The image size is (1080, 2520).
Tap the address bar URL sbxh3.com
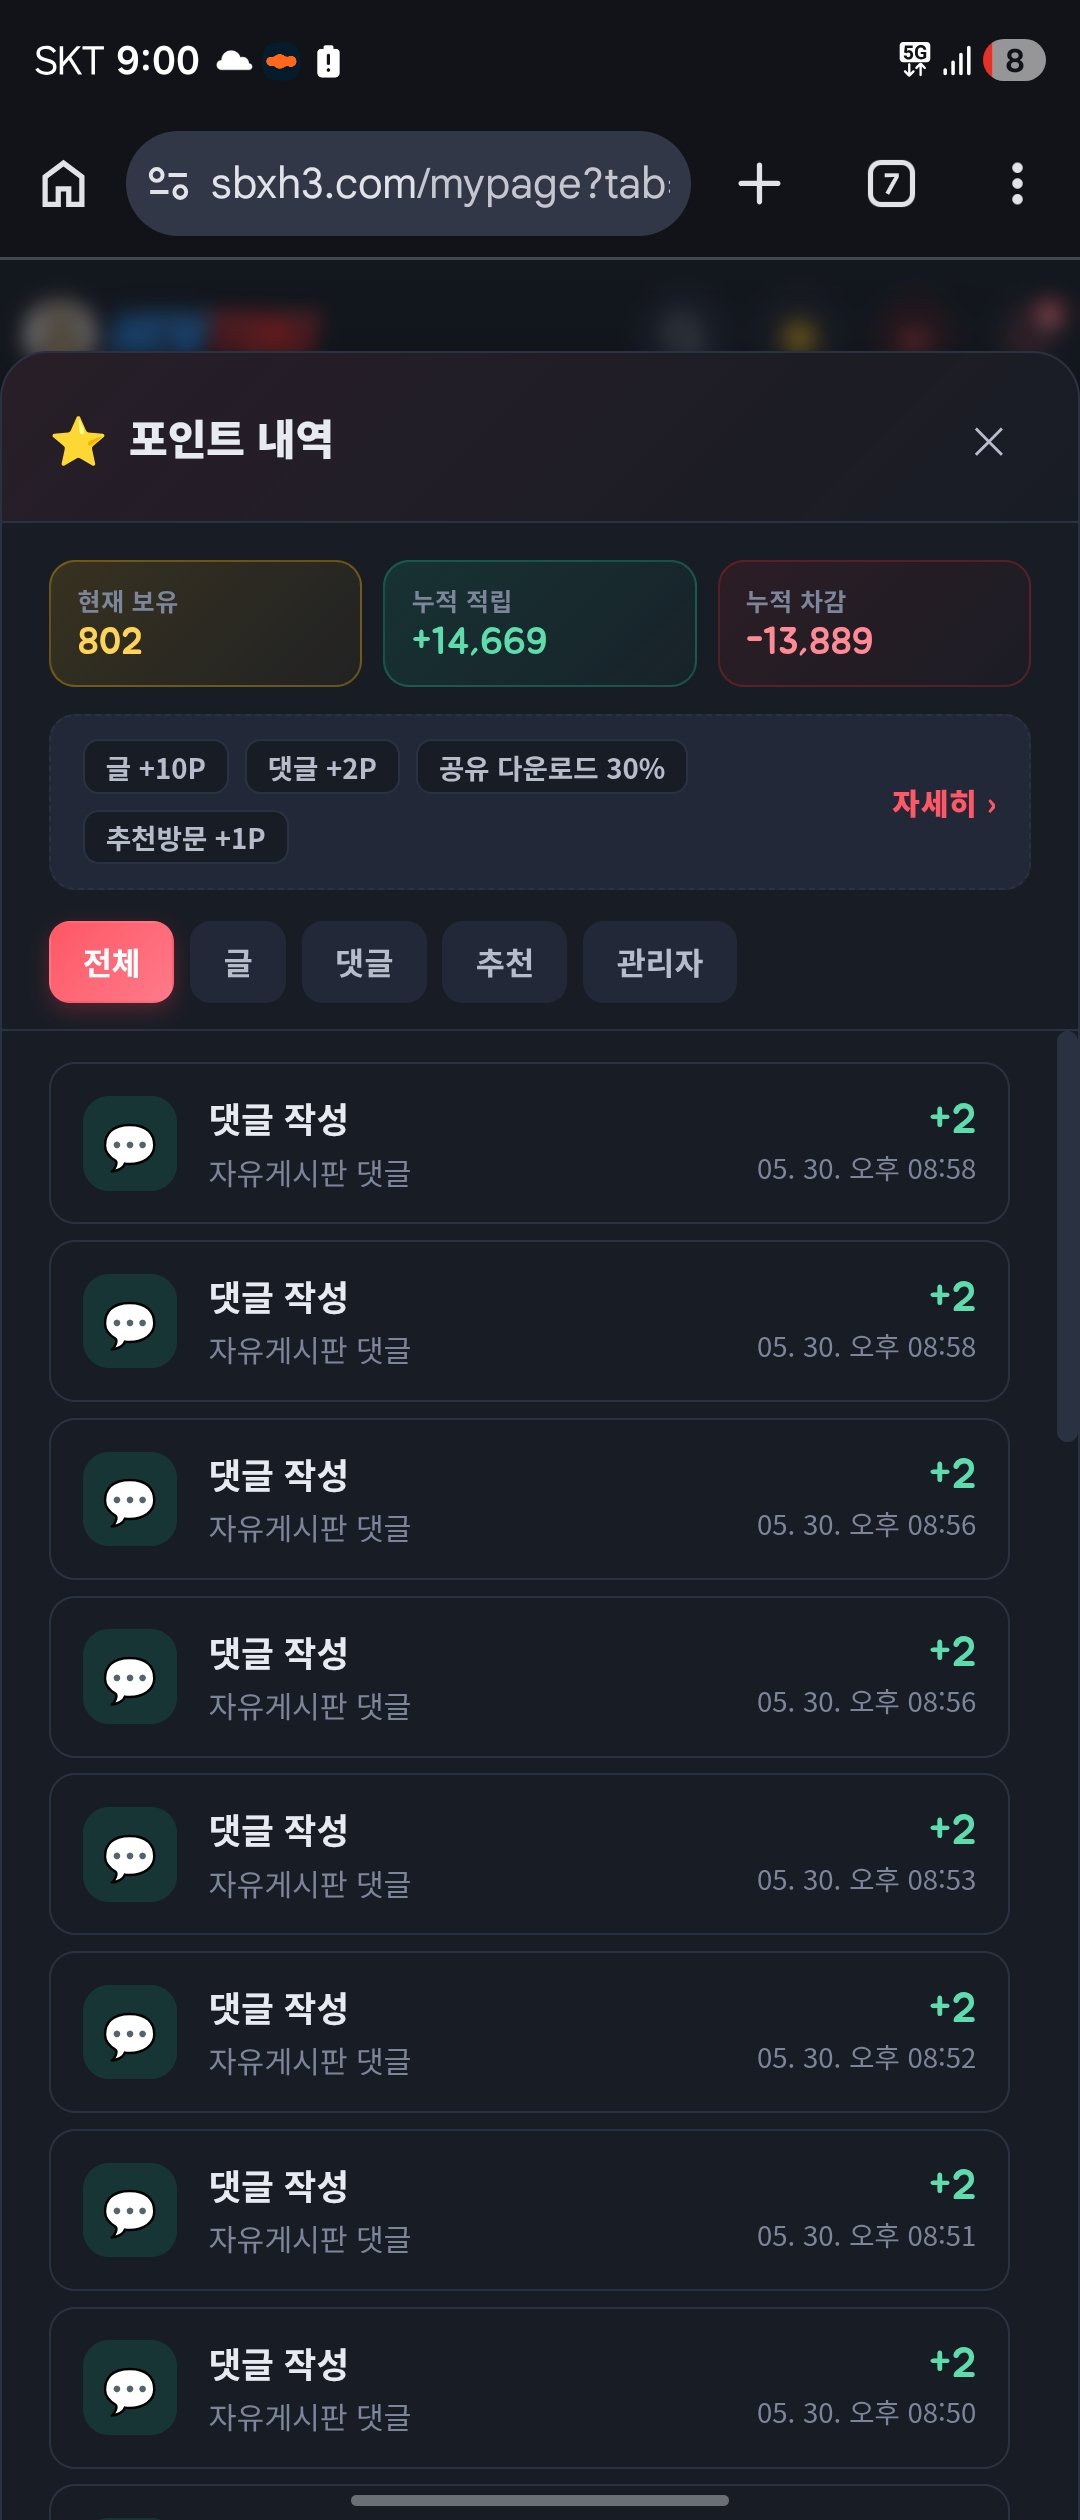pos(440,184)
